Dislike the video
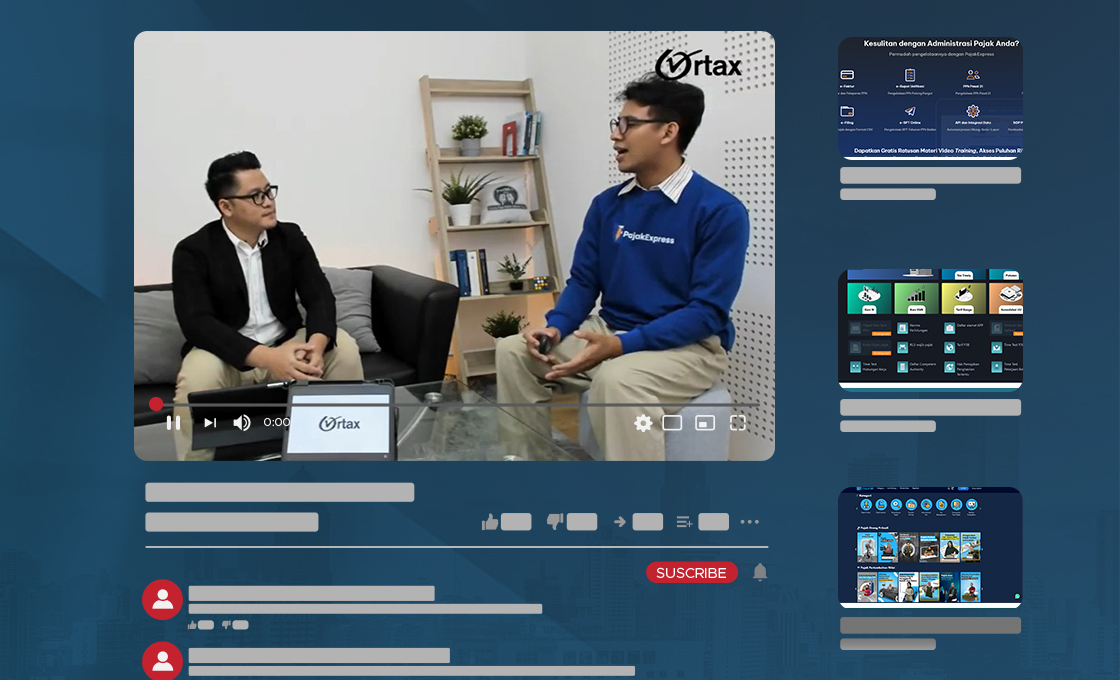This screenshot has width=1120, height=680. [x=556, y=521]
